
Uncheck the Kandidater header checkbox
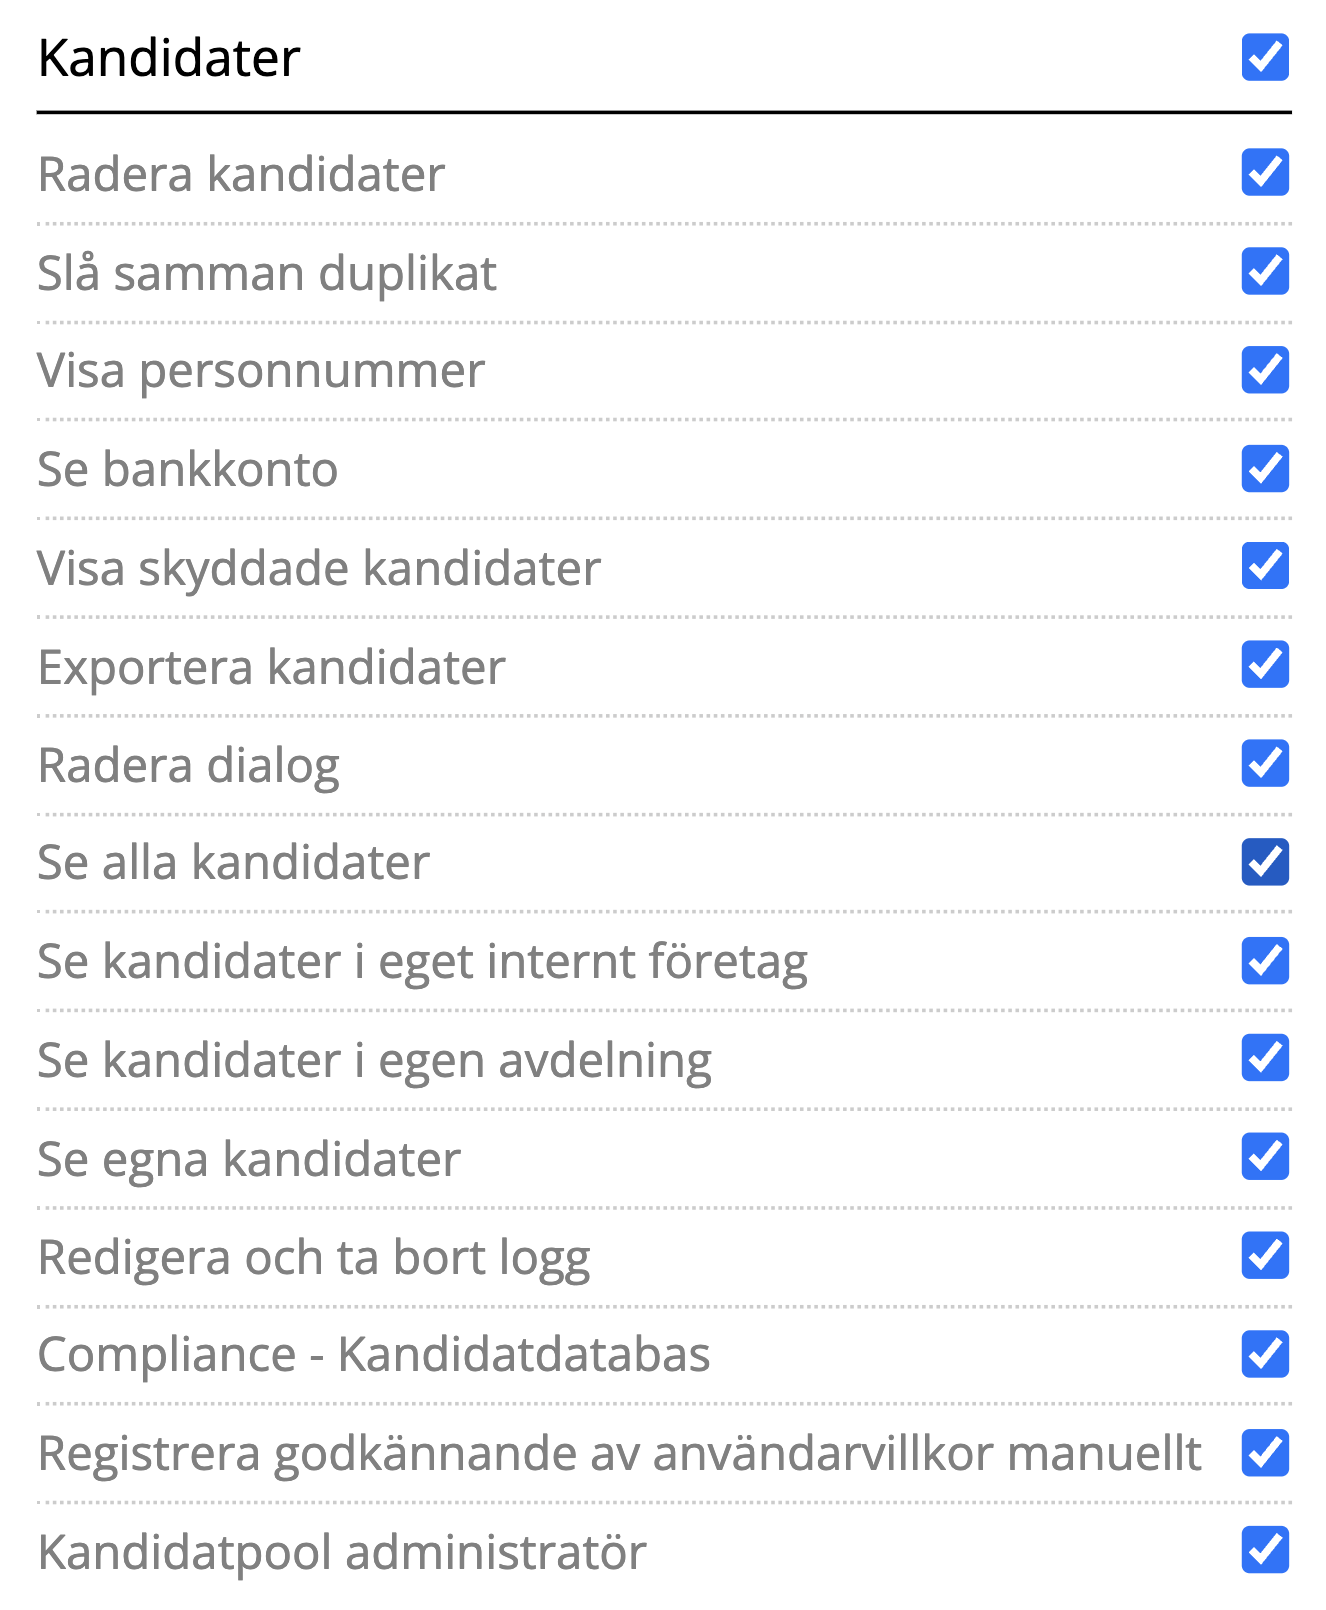point(1265,57)
